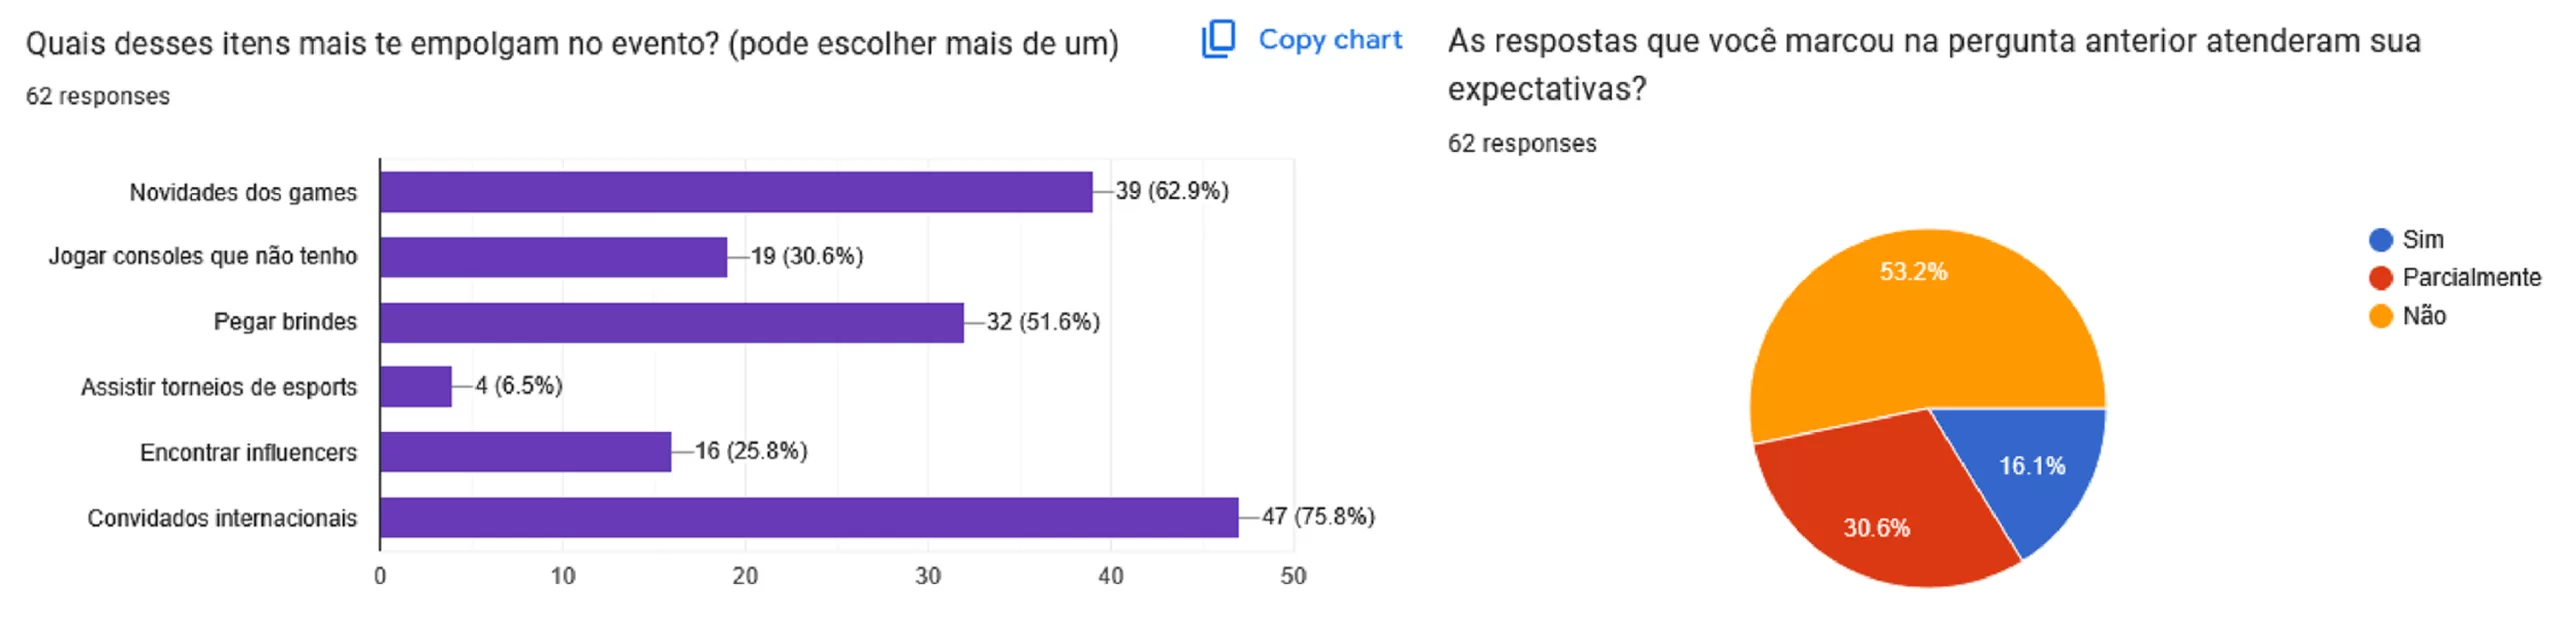Click the blue Sim legend dot
The image size is (2560, 625).
coord(2380,240)
